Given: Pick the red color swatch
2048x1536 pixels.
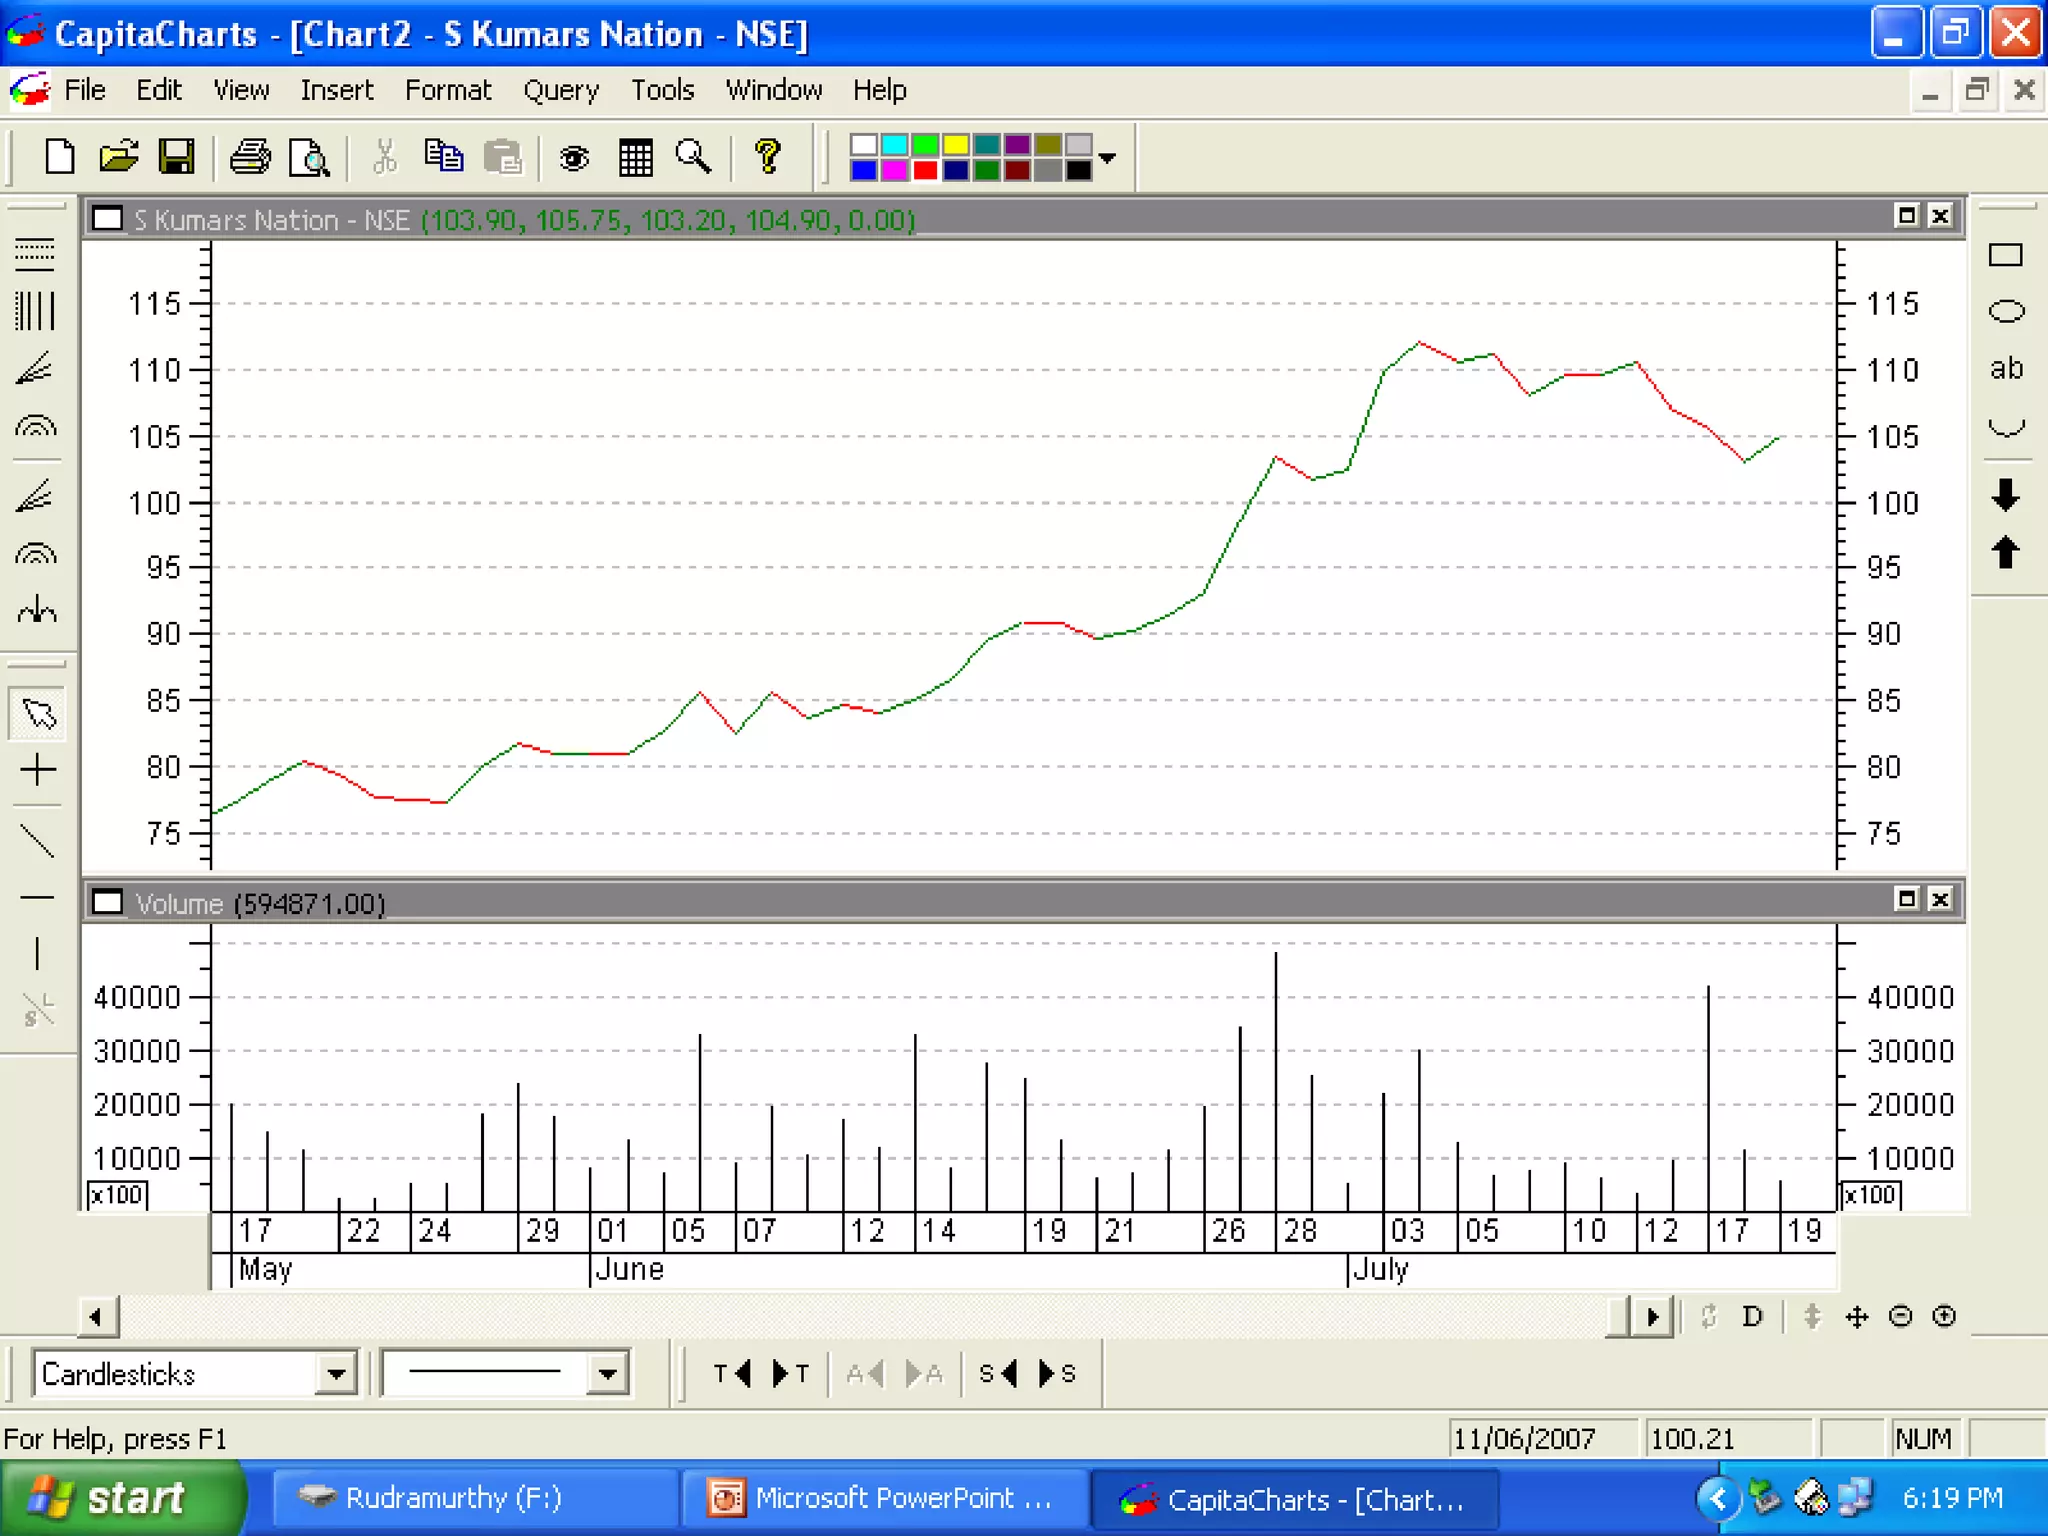Looking at the screenshot, I should [925, 170].
